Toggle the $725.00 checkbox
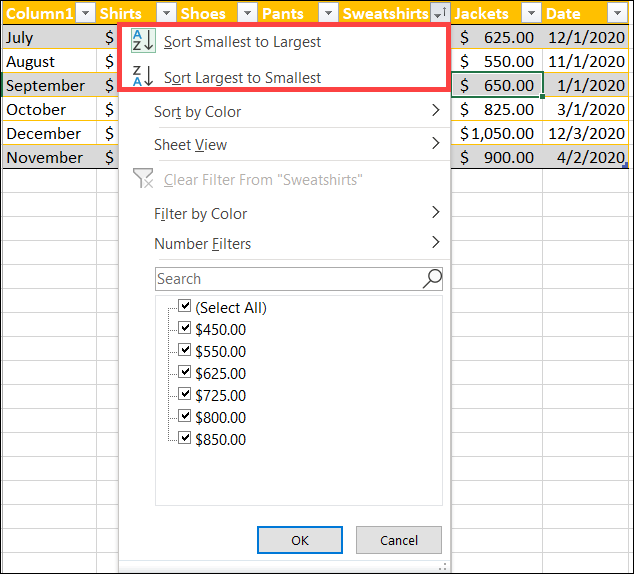This screenshot has width=634, height=574. 184,395
